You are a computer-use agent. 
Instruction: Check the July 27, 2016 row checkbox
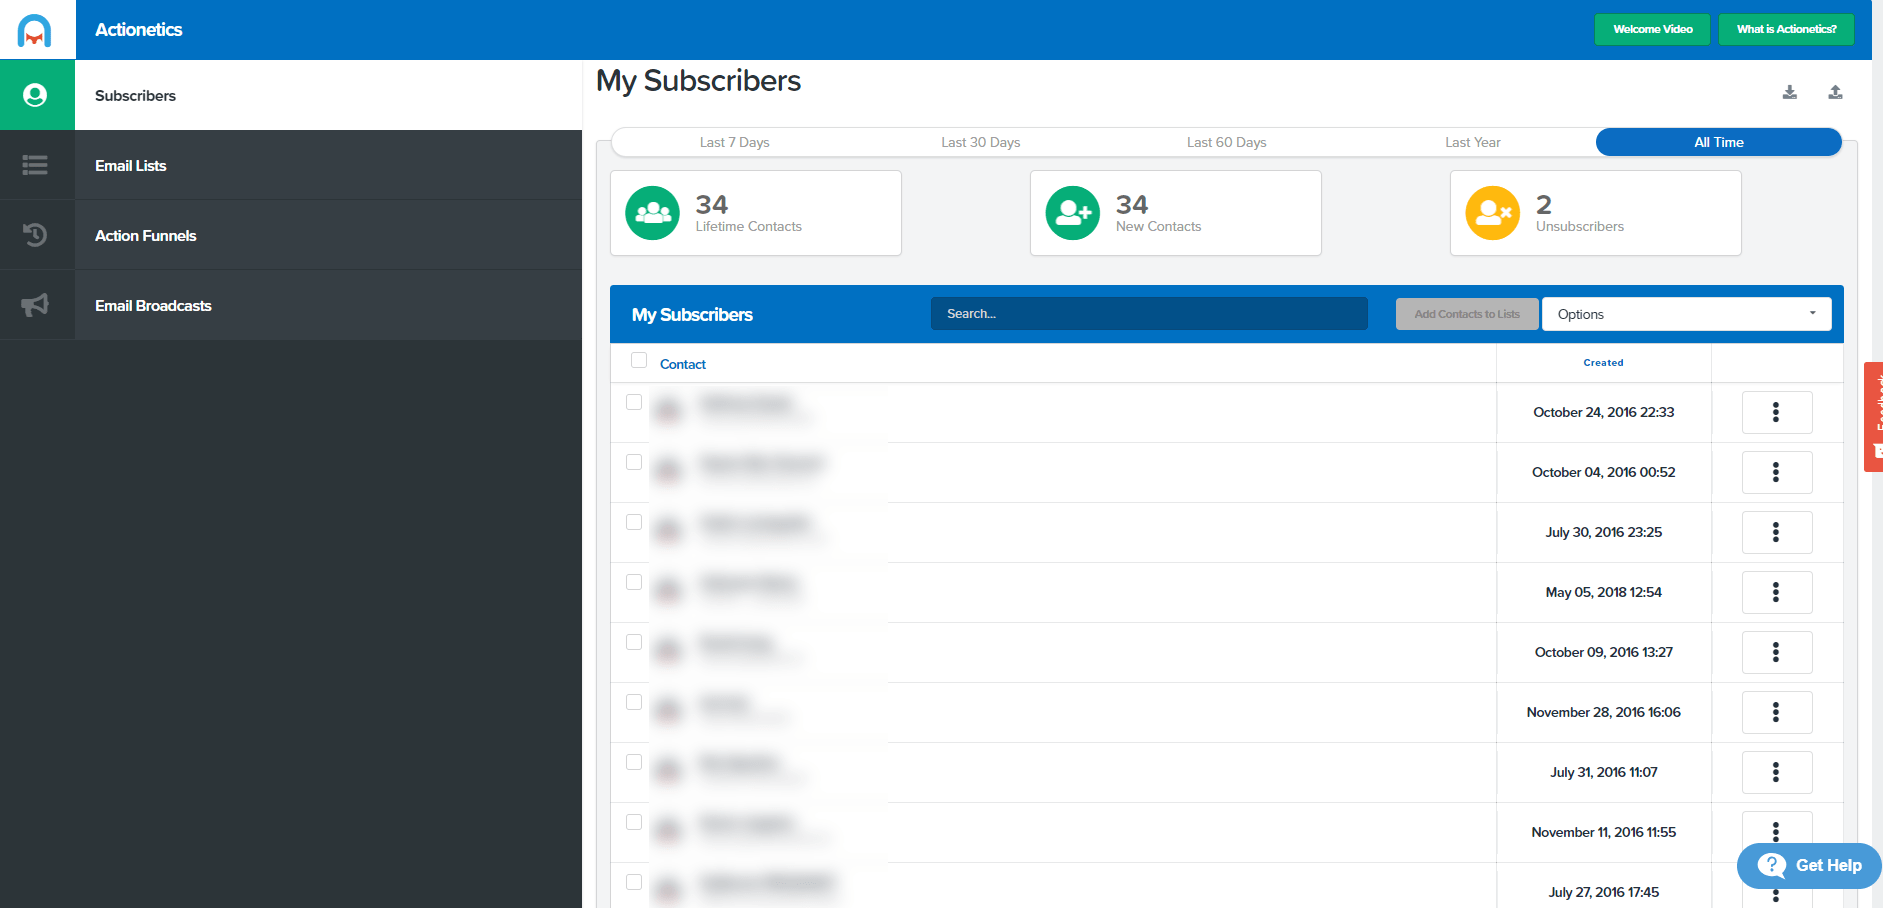634,882
